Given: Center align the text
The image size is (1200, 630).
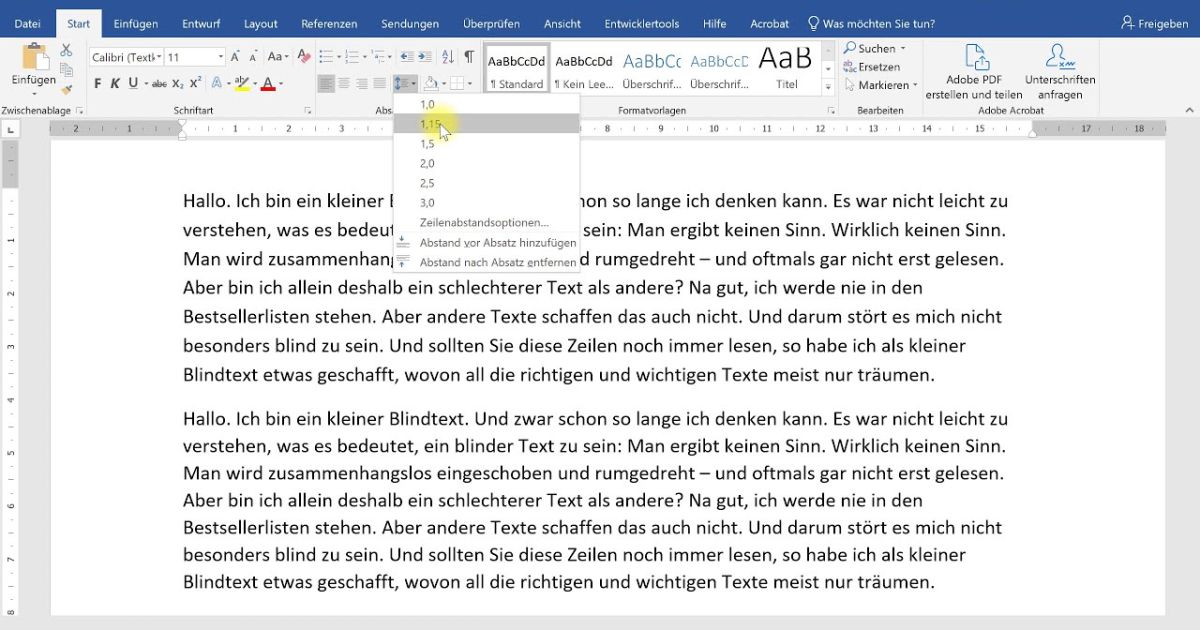Looking at the screenshot, I should [x=344, y=84].
